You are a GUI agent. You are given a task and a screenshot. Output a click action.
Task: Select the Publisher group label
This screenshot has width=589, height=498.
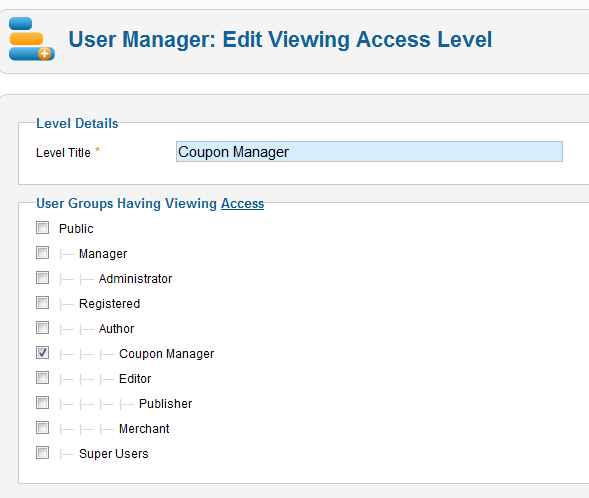165,404
